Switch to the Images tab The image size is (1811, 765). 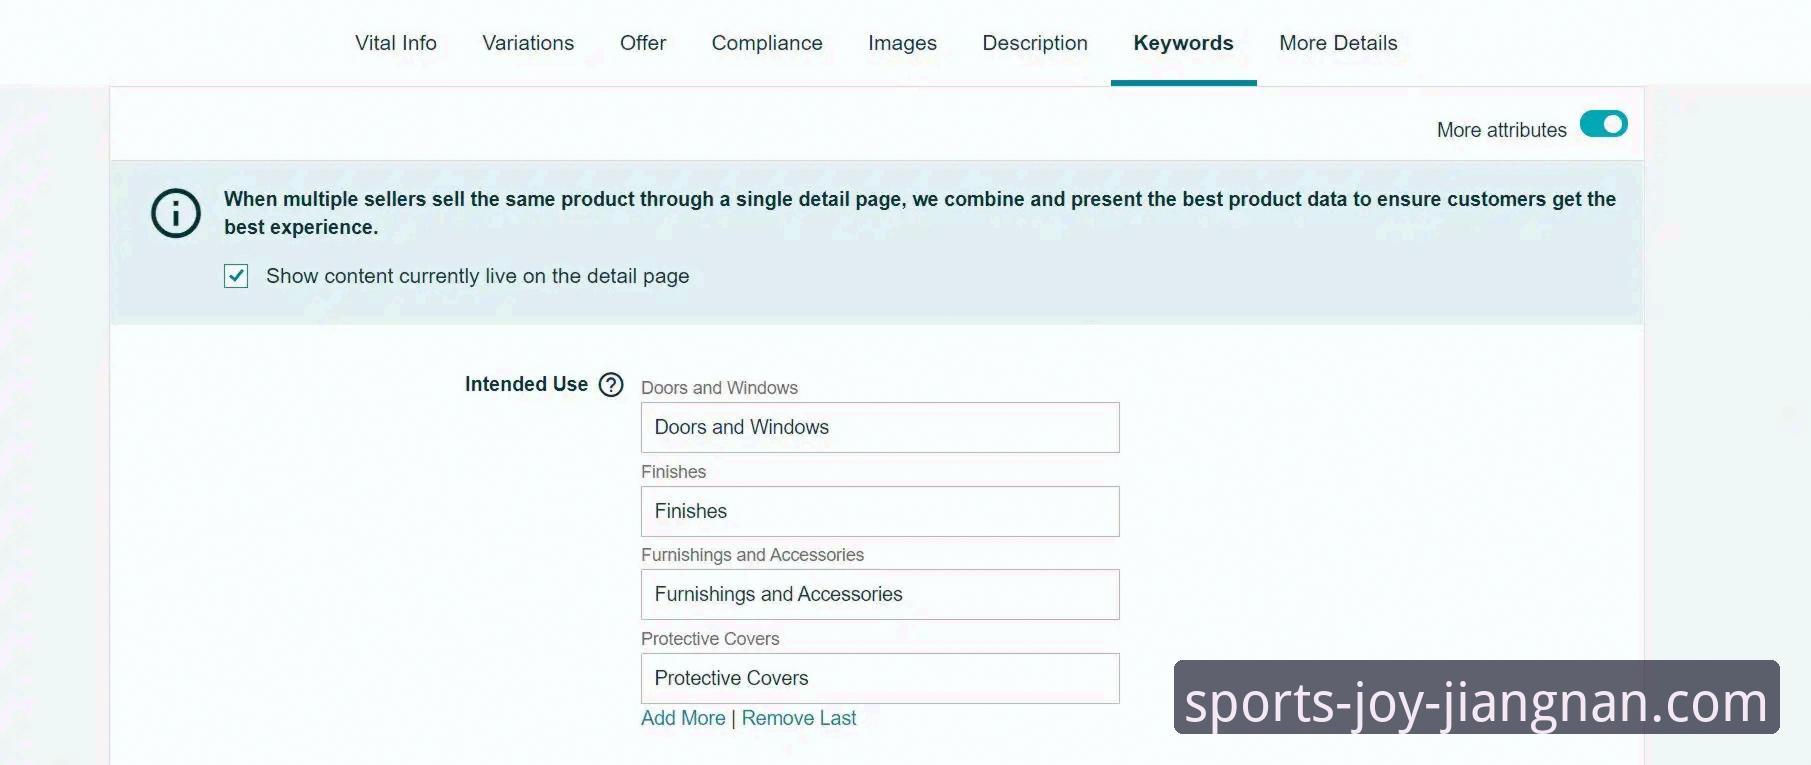pos(902,43)
